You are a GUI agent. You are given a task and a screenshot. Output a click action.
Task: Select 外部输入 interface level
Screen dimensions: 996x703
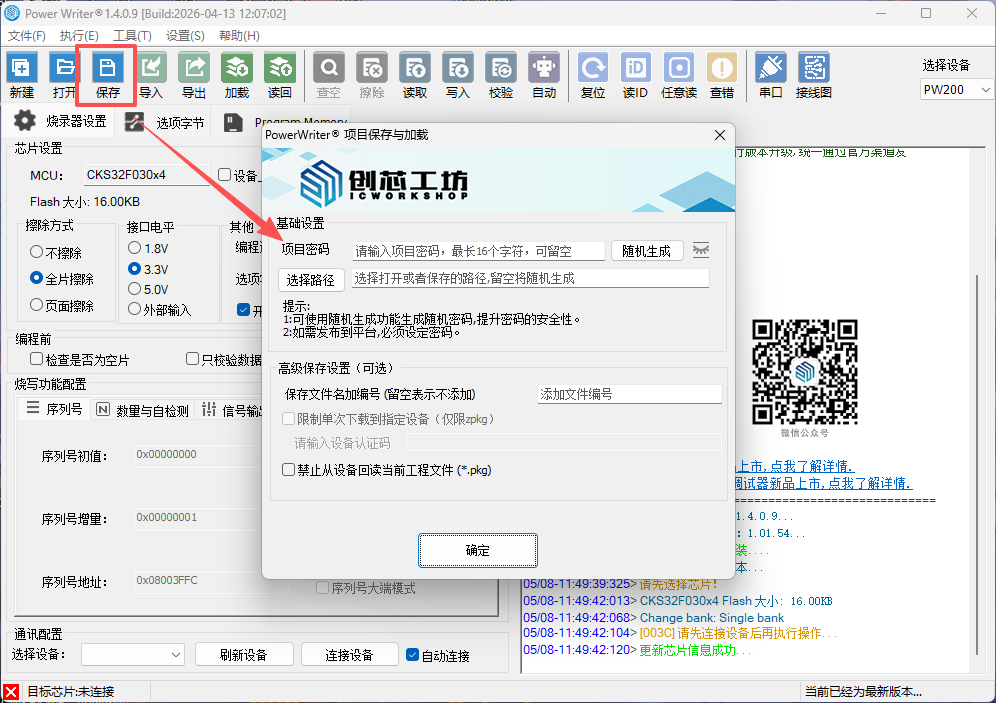click(159, 309)
